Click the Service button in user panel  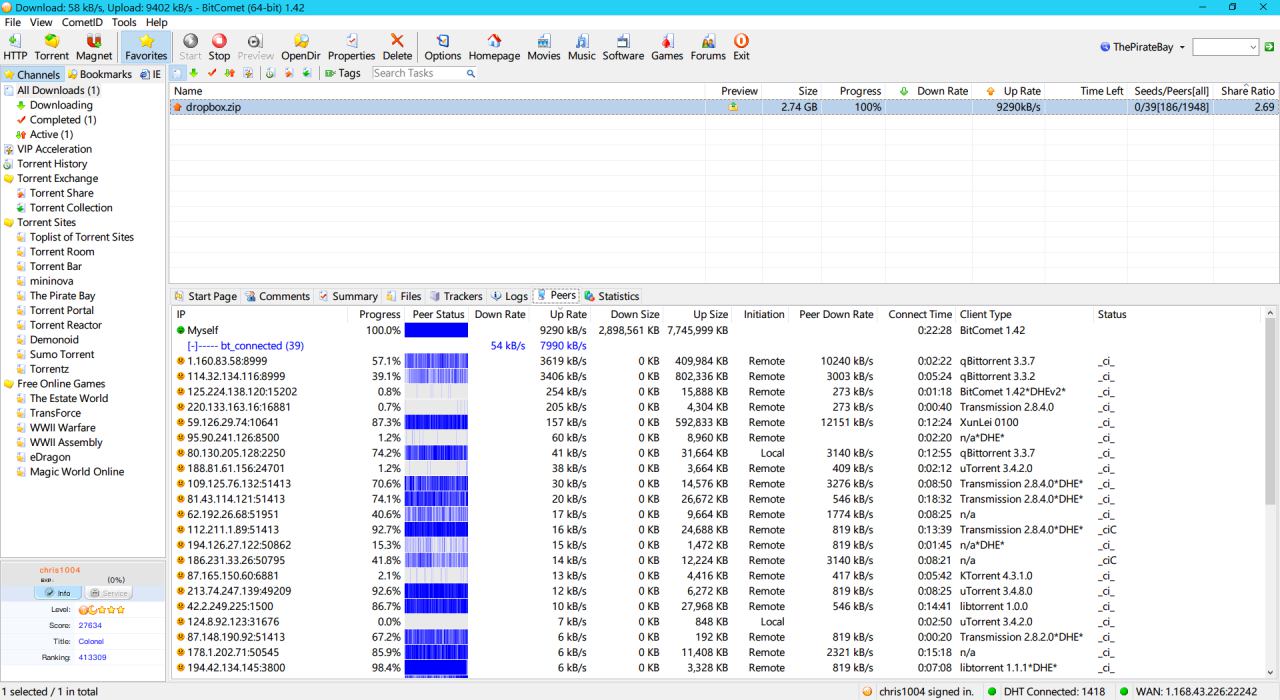click(x=109, y=593)
